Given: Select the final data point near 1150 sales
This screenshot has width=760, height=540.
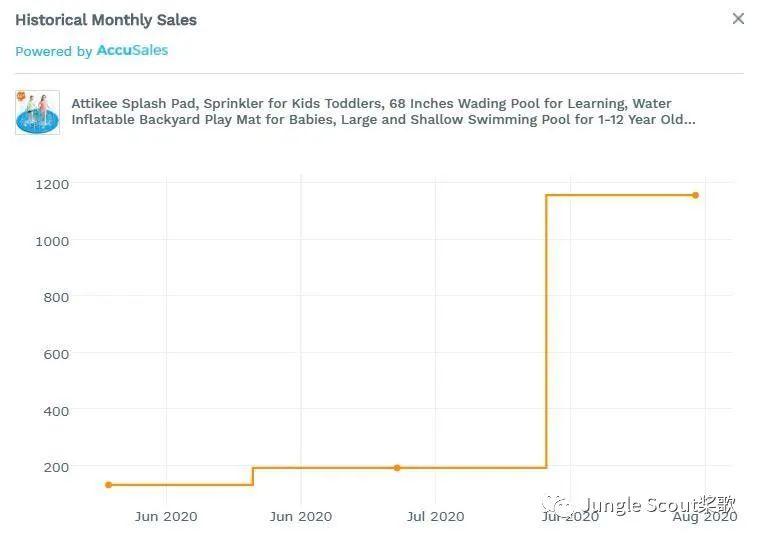Looking at the screenshot, I should 695,195.
